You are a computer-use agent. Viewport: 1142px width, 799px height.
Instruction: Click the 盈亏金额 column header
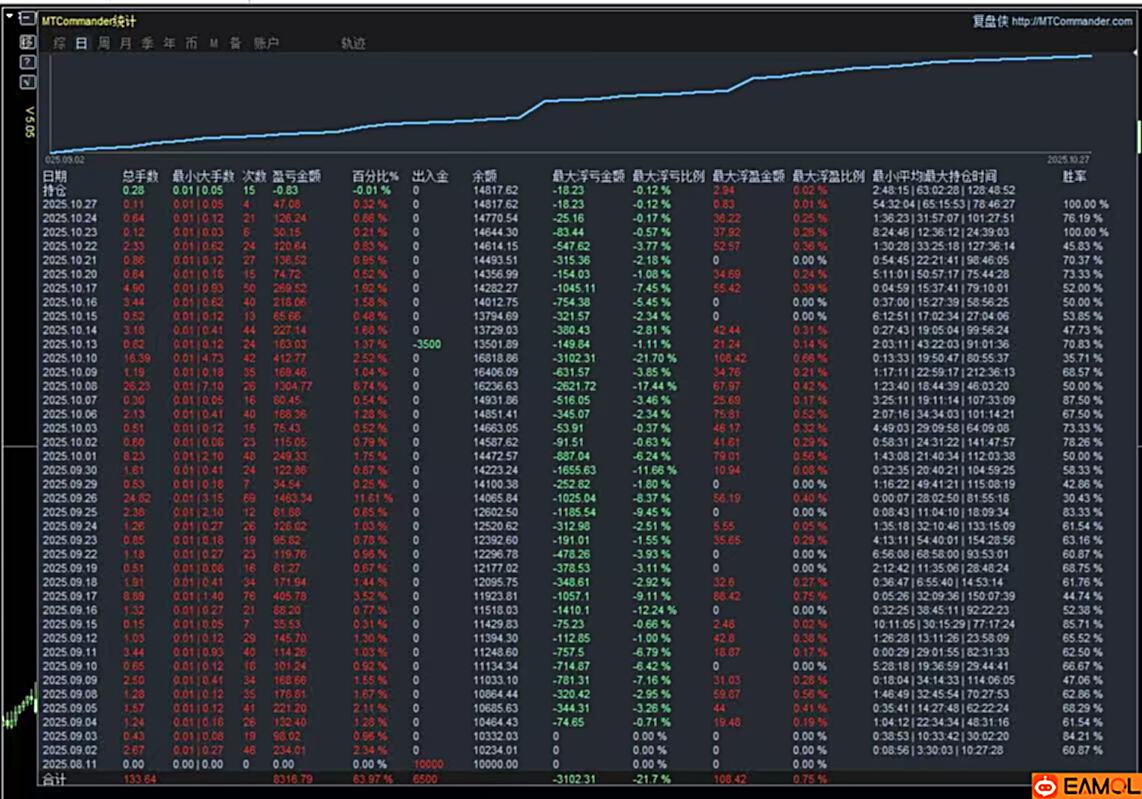(296, 176)
